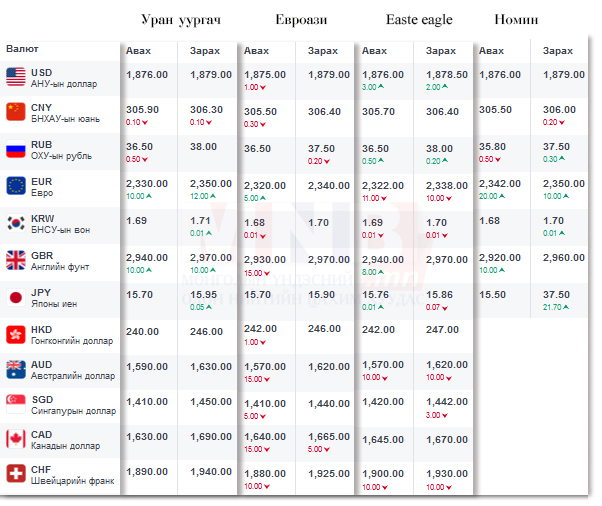Click the GBP British flag icon
Screen dimensions: 602x506
tap(15, 259)
